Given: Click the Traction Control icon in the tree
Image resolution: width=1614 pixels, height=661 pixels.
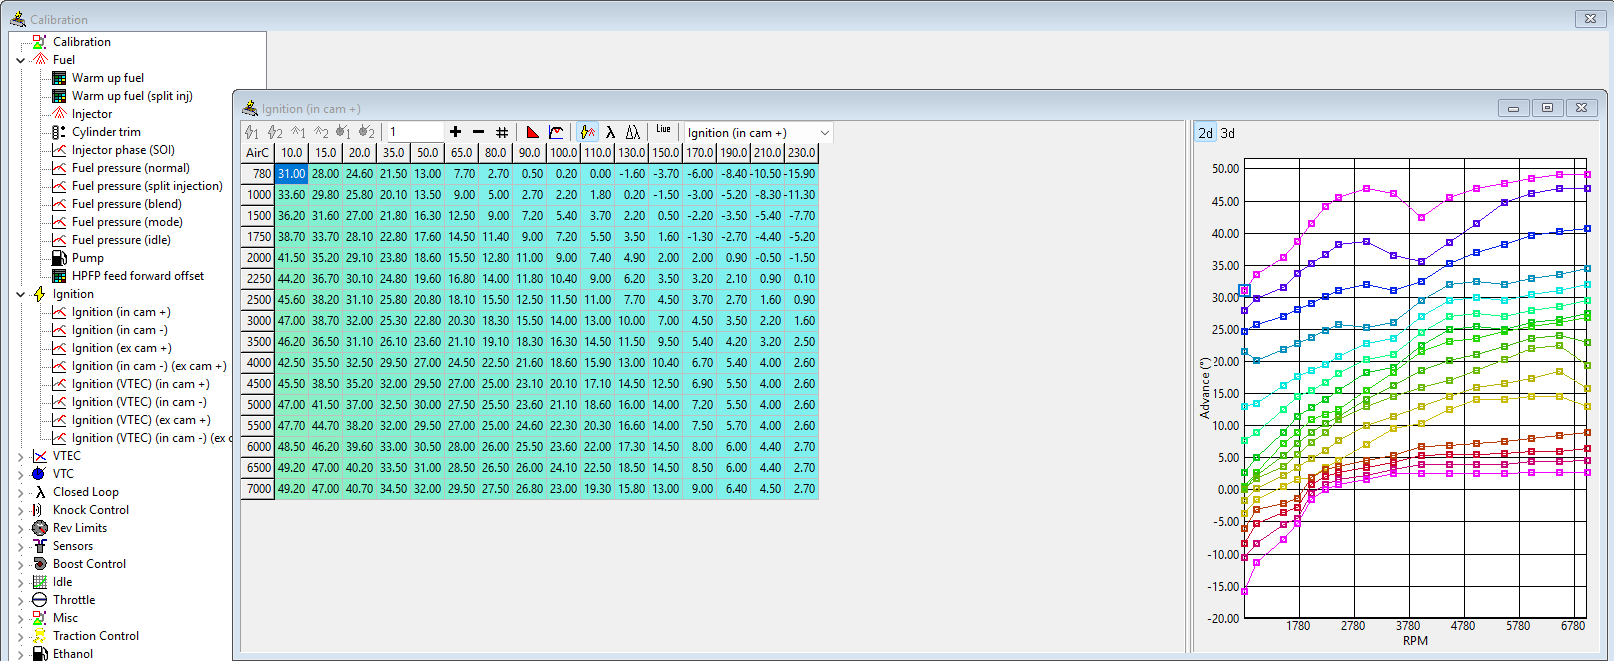Looking at the screenshot, I should (40, 636).
